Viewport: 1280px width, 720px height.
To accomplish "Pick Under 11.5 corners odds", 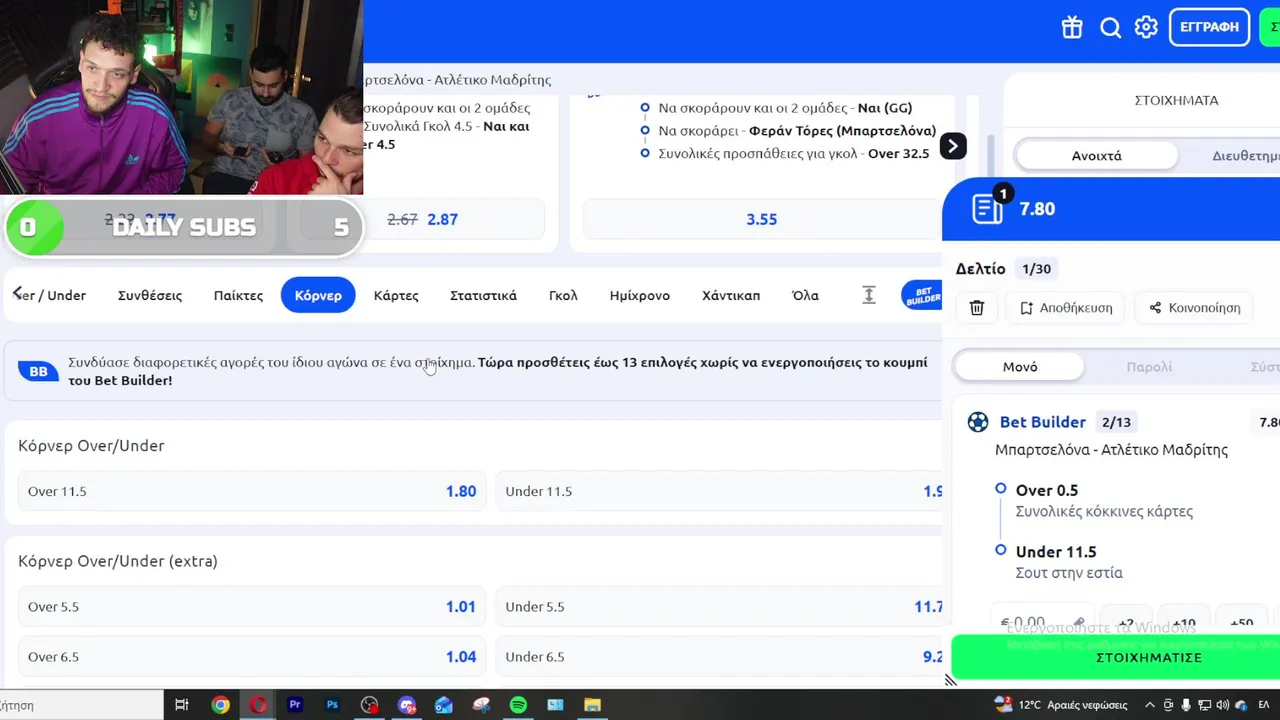I will [720, 491].
